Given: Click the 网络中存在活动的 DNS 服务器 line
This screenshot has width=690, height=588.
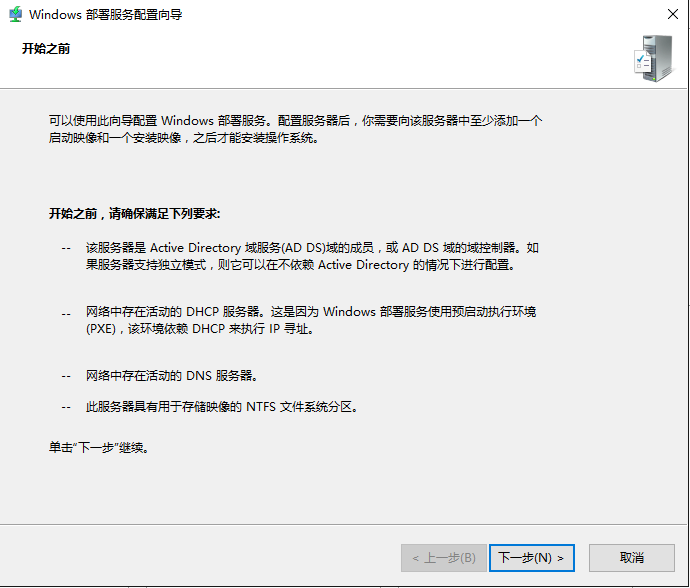Looking at the screenshot, I should pos(172,375).
